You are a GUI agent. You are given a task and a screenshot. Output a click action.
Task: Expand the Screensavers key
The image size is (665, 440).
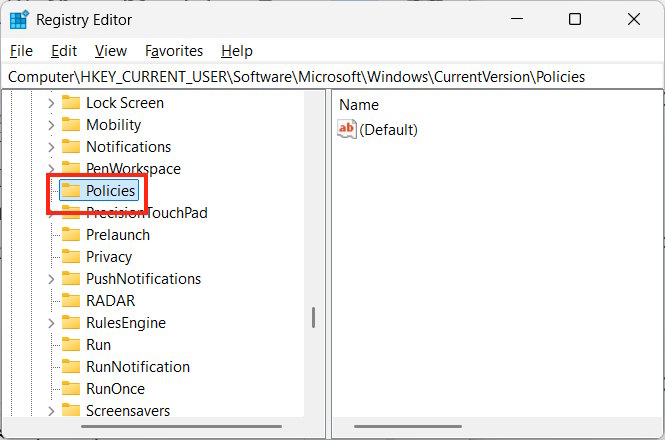tap(51, 411)
